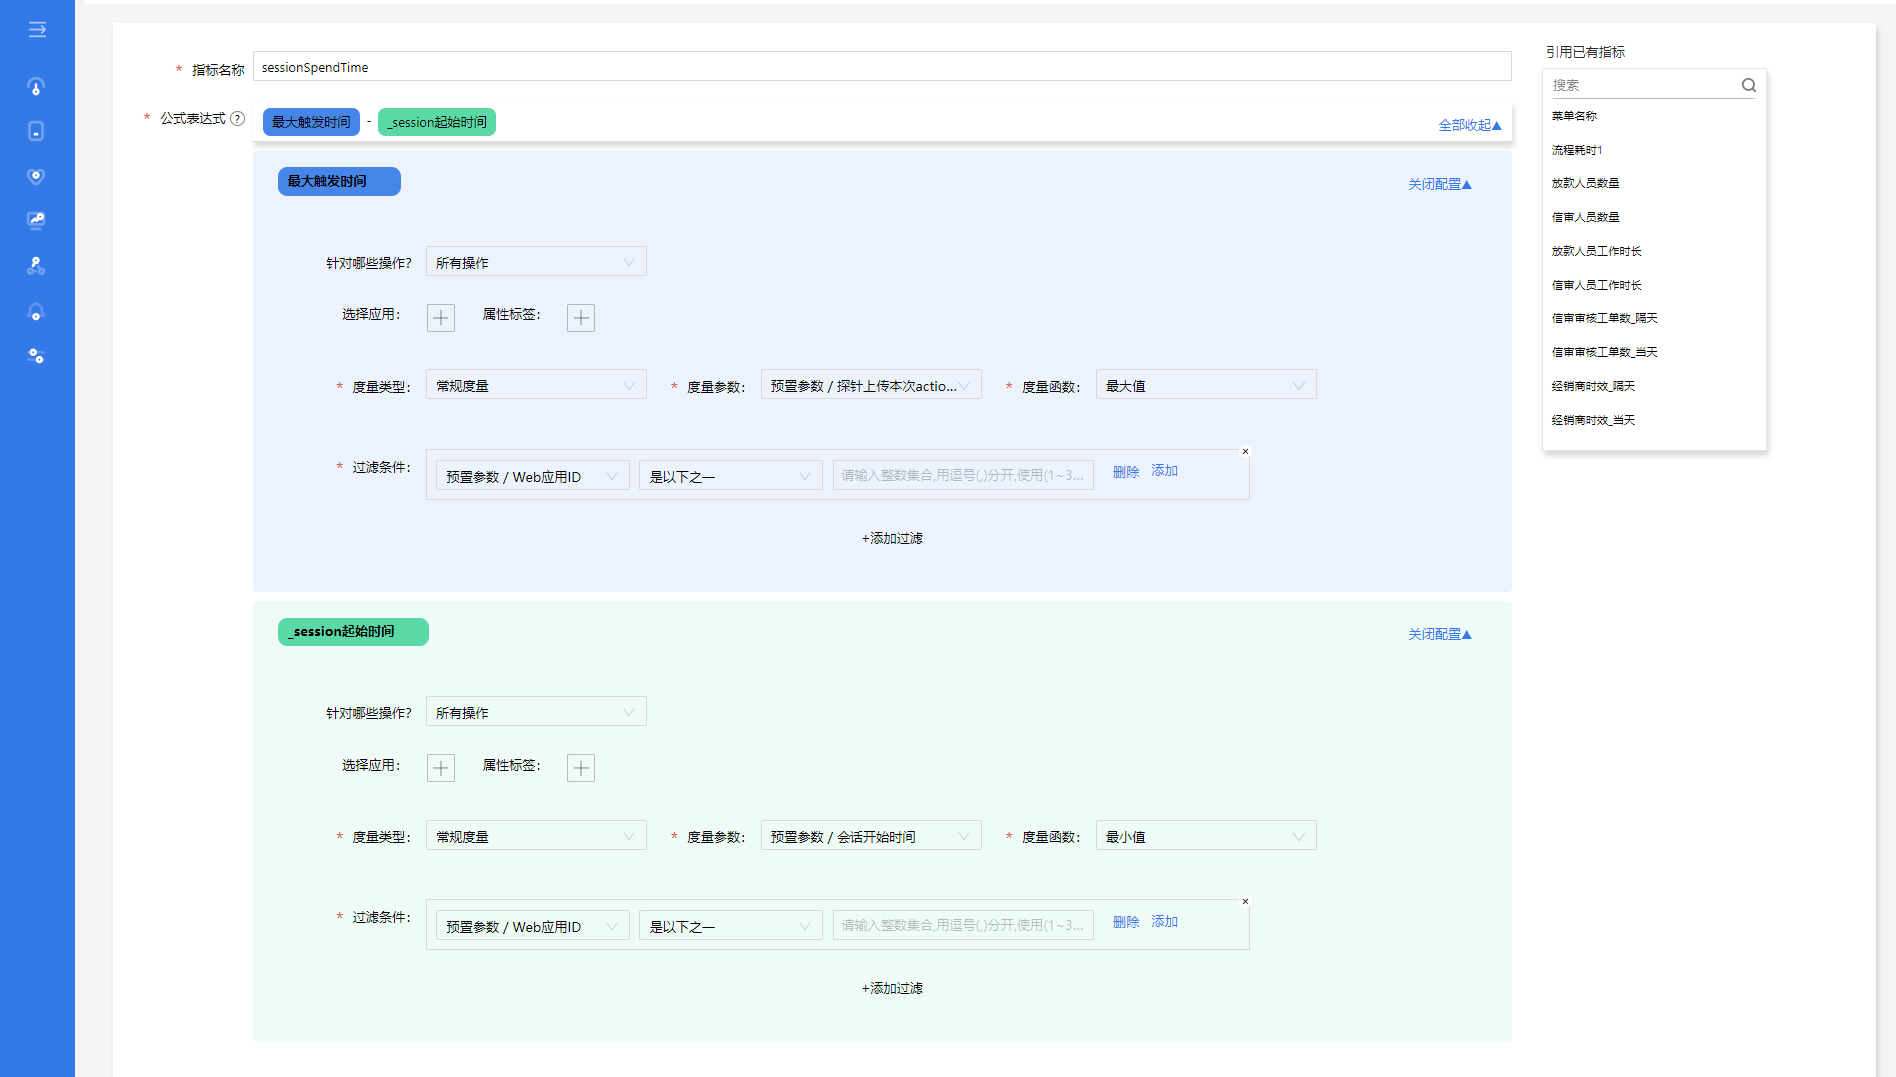Select 经销商时效_当天 from indicator list
The image size is (1896, 1077).
coord(1593,420)
